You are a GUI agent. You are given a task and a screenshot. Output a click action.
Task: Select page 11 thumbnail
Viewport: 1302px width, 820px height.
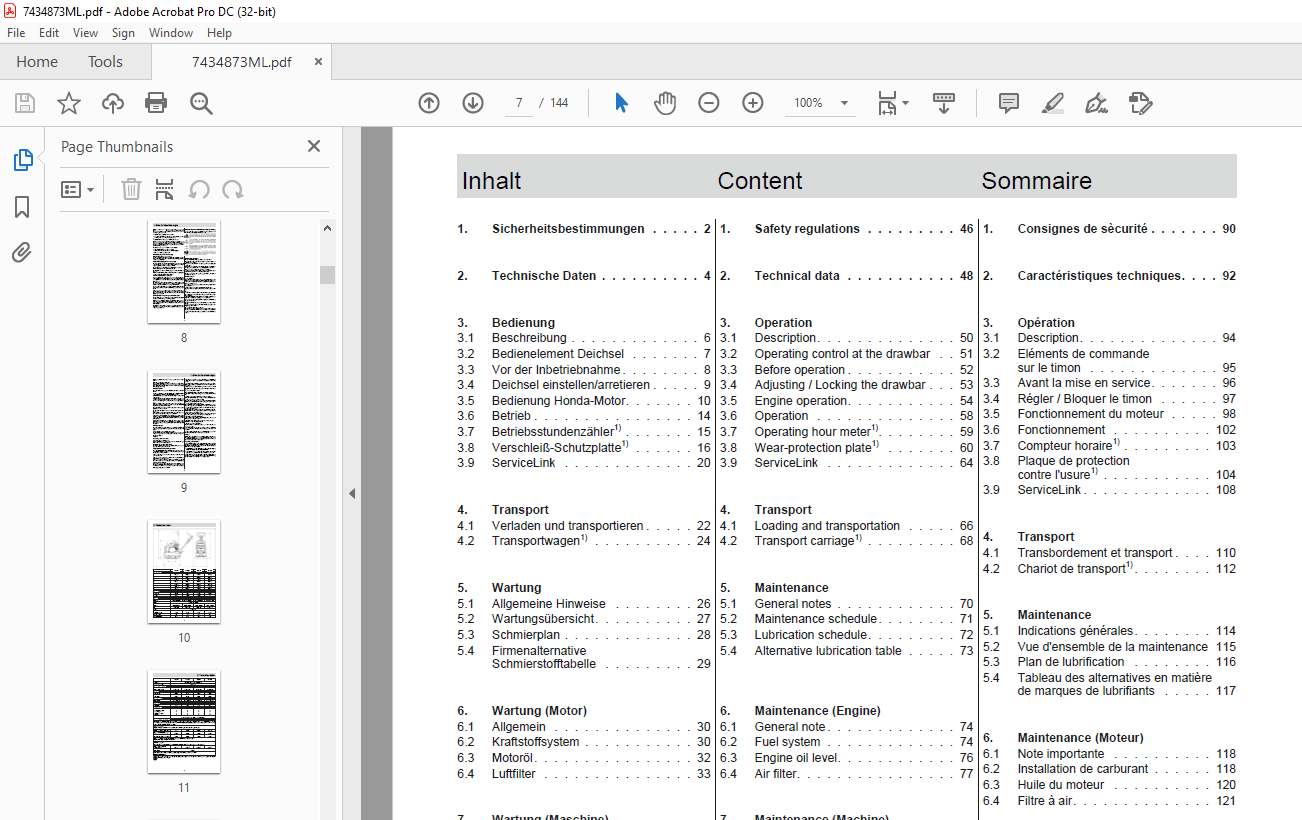tap(184, 722)
